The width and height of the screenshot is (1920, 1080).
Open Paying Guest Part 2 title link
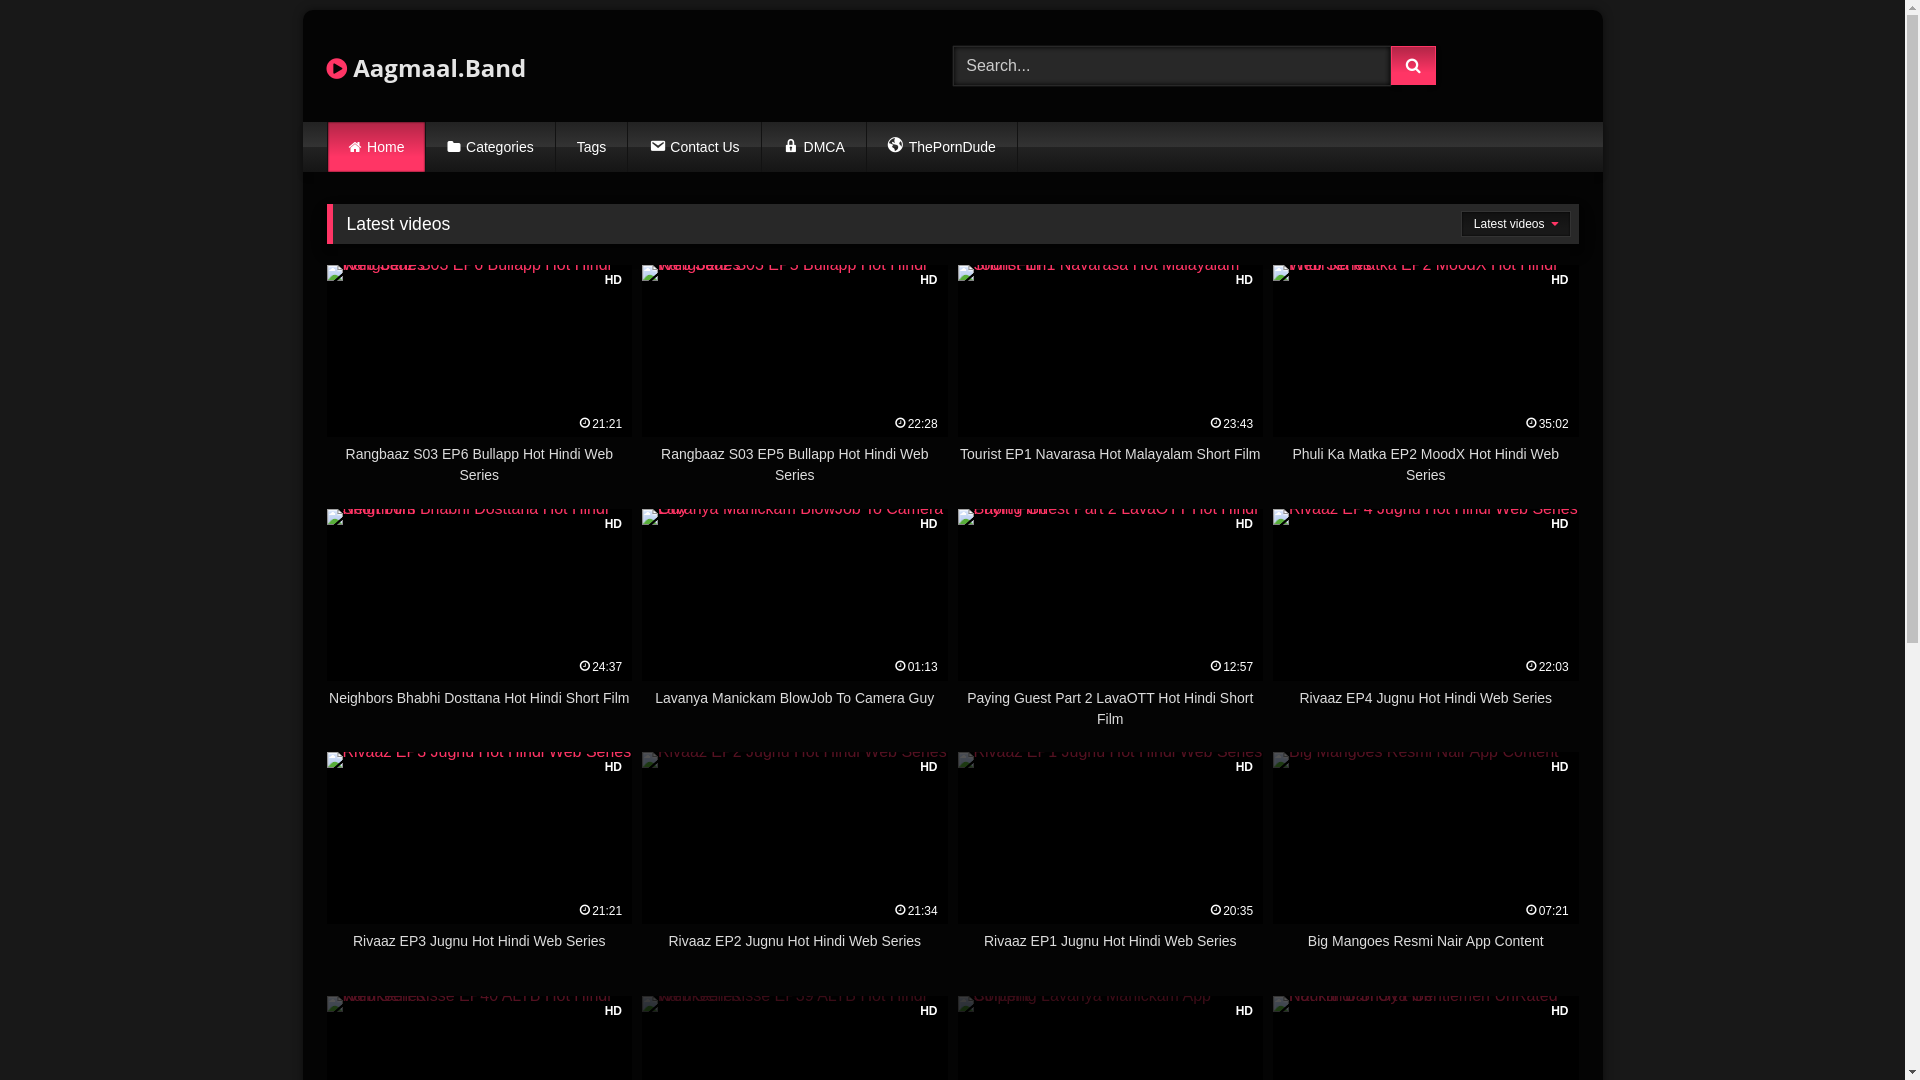(x=1110, y=709)
